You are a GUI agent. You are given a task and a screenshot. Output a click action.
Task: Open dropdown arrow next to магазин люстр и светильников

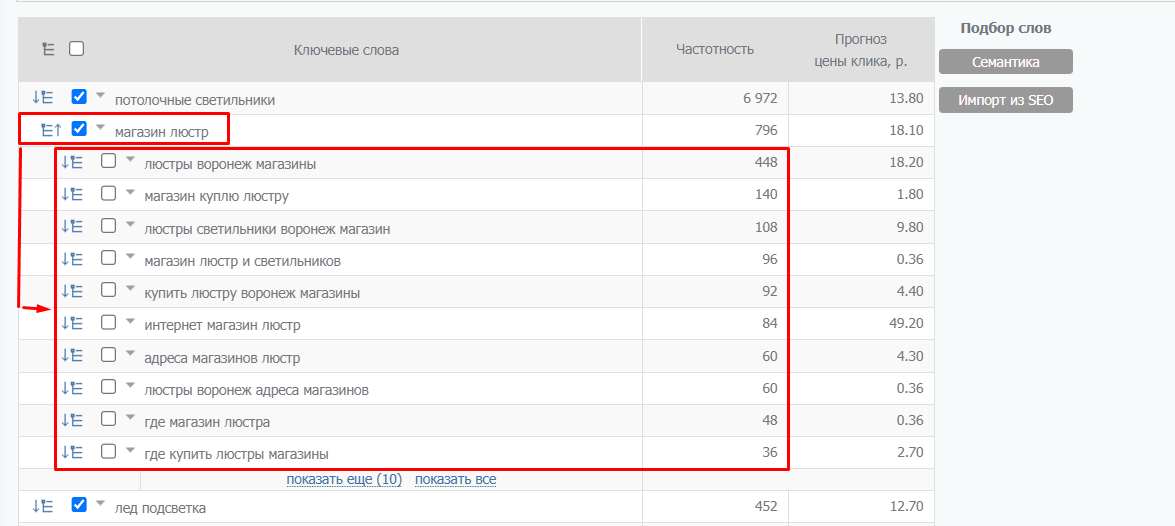tap(130, 258)
